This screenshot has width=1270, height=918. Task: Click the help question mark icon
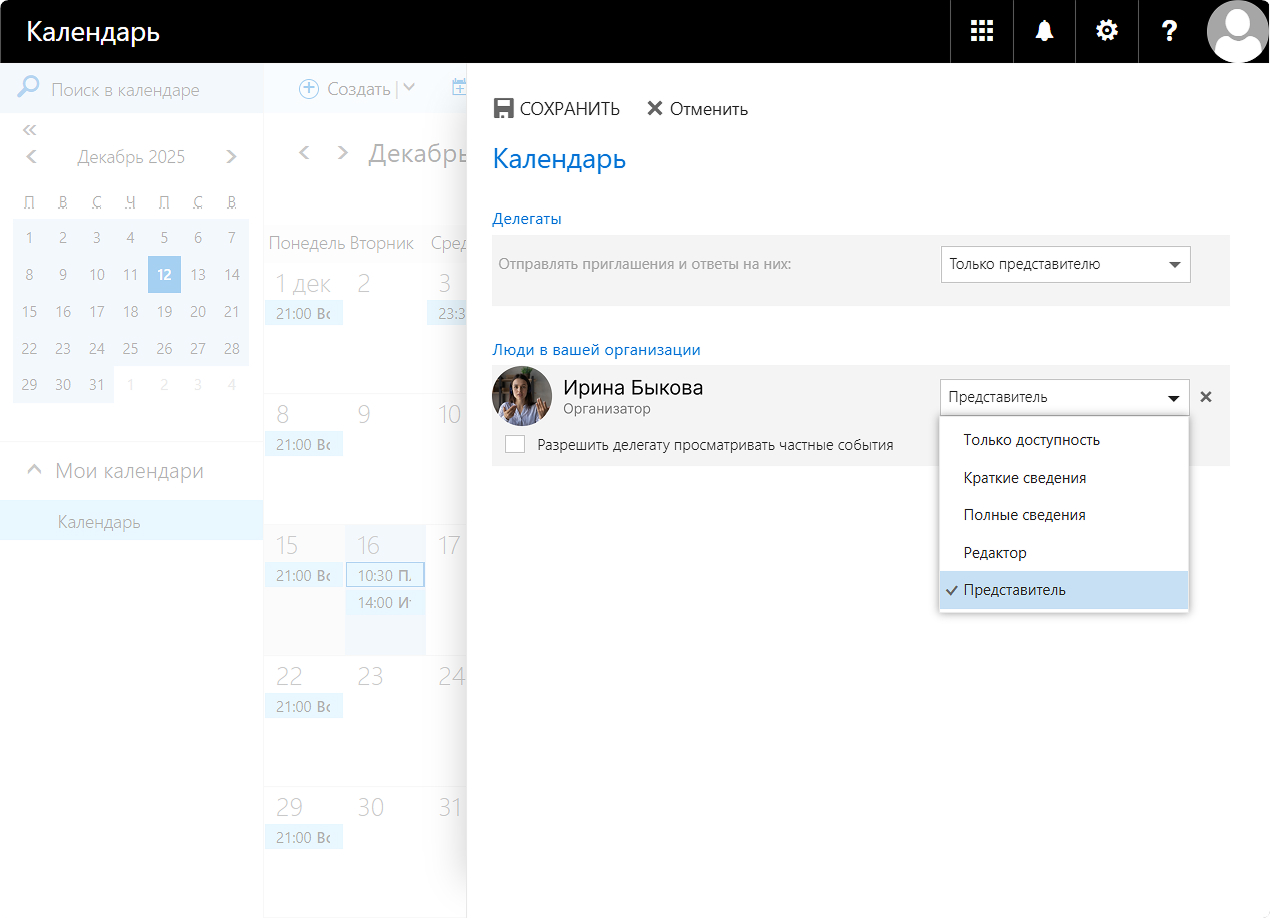[x=1168, y=31]
